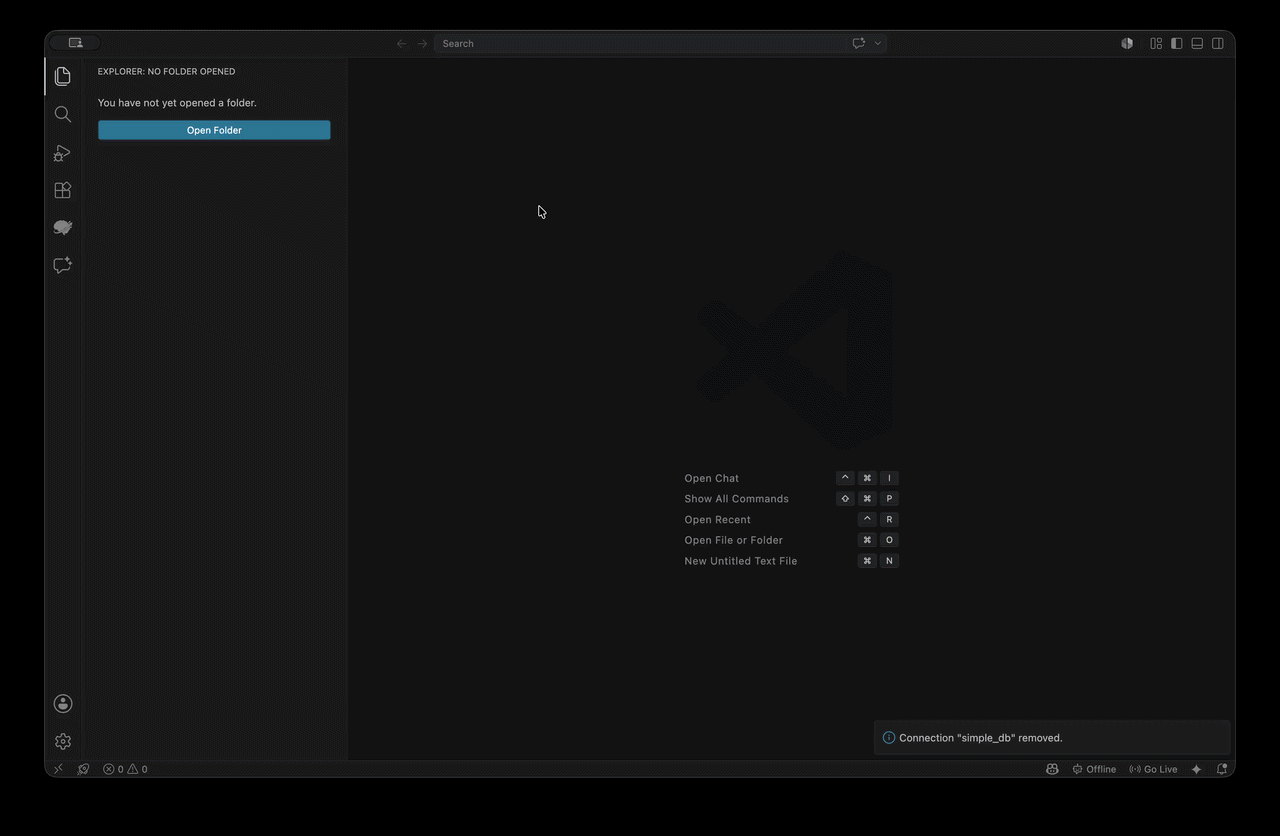This screenshot has width=1280, height=836.
Task: Click the top-left title bar pill button
Action: 75,43
